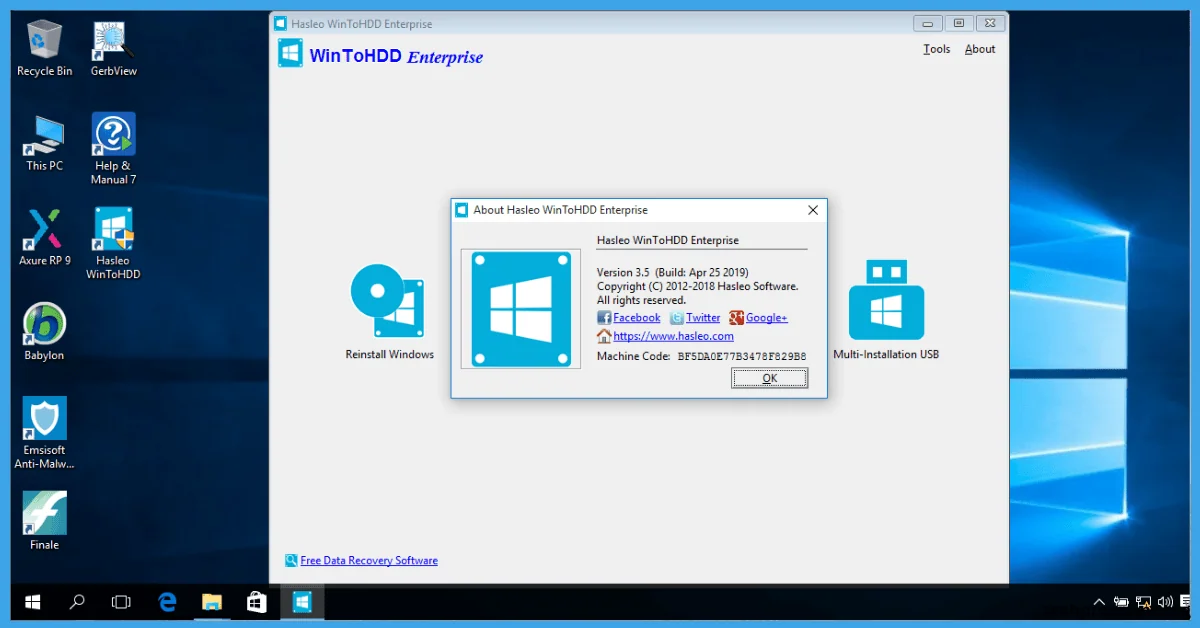Image resolution: width=1200 pixels, height=628 pixels.
Task: Open the Recycle Bin desktop icon
Action: pyautogui.click(x=45, y=48)
